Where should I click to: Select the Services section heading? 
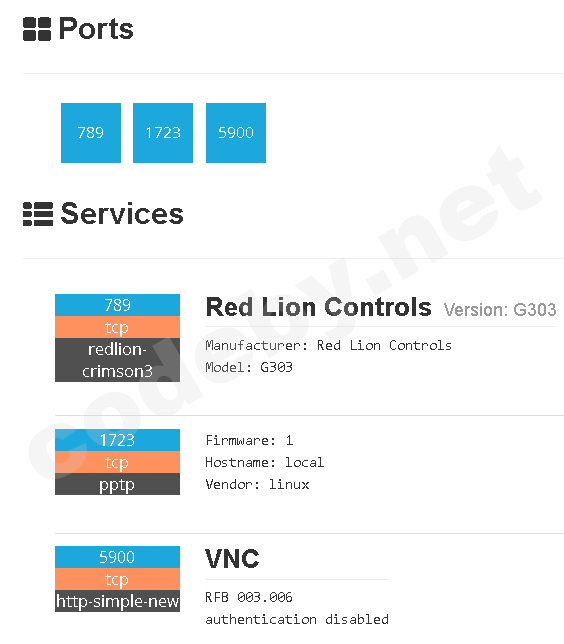122,214
